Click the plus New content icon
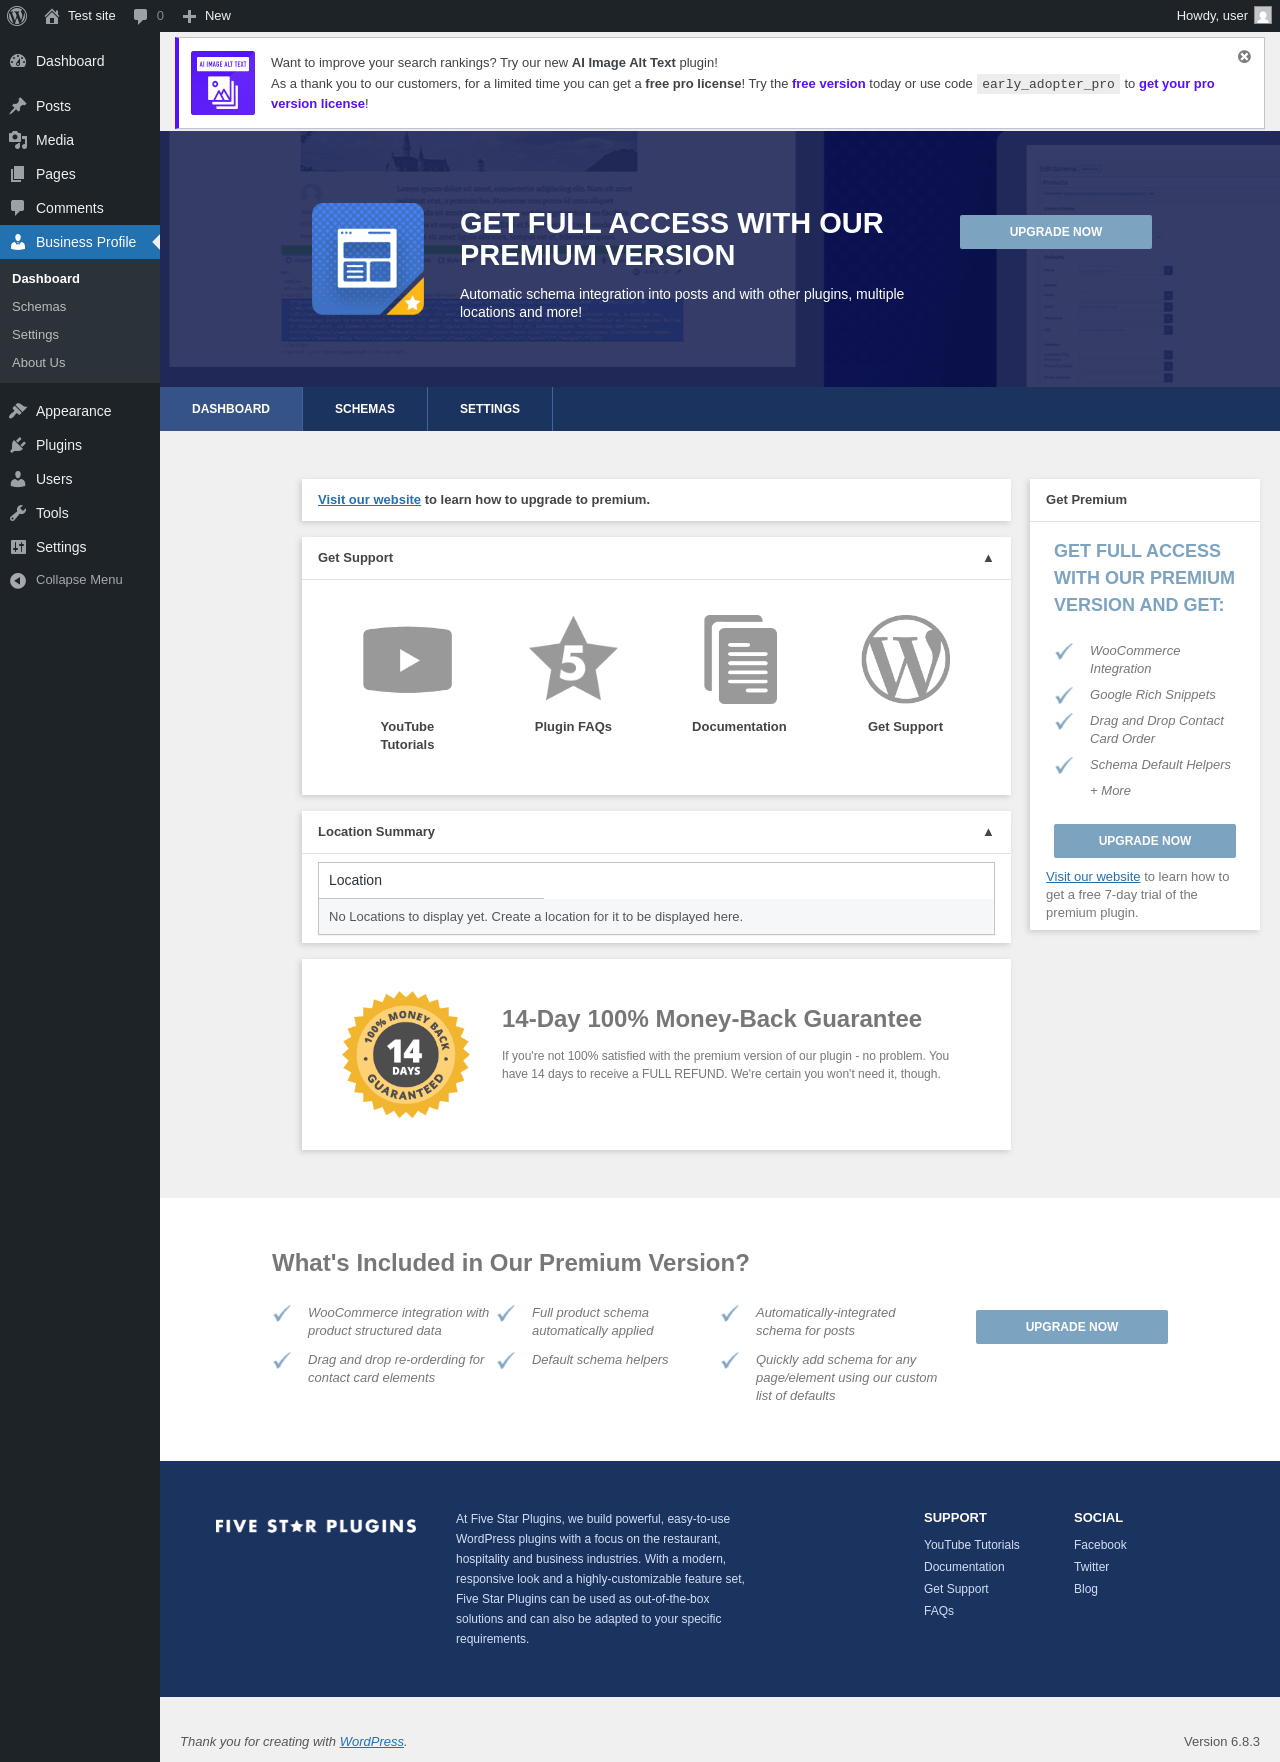Screen dimensions: 1280x1762 189,16
